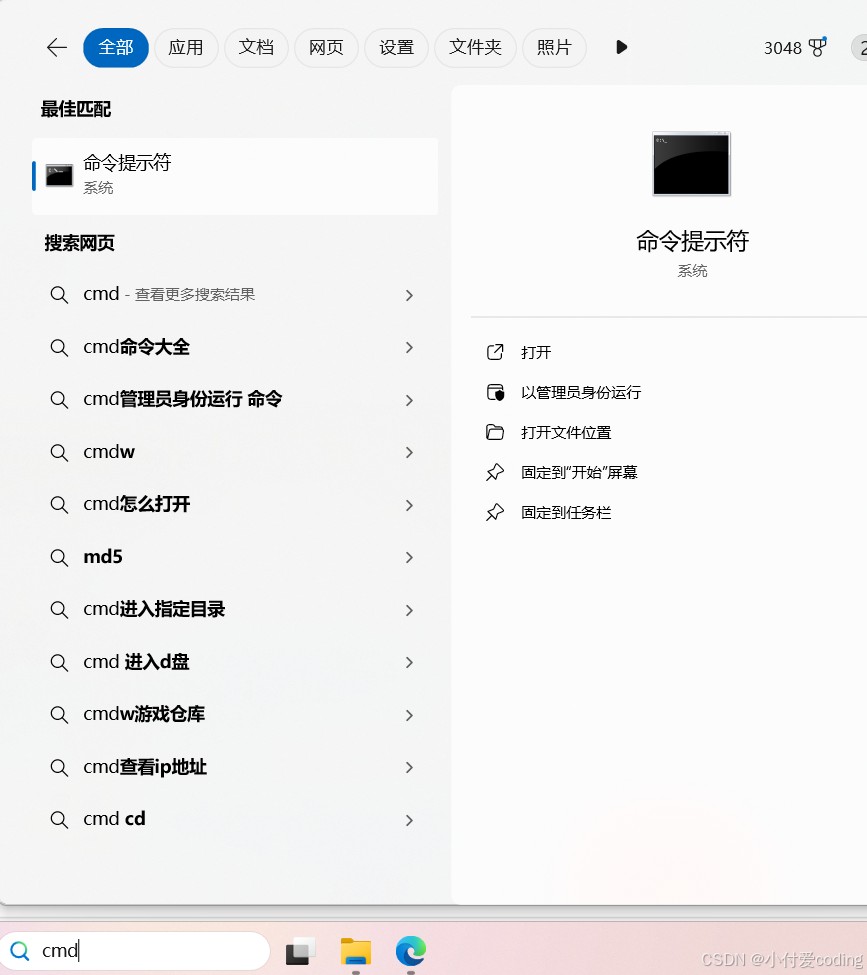Expand chevron next to cmd命令大全

(409, 348)
